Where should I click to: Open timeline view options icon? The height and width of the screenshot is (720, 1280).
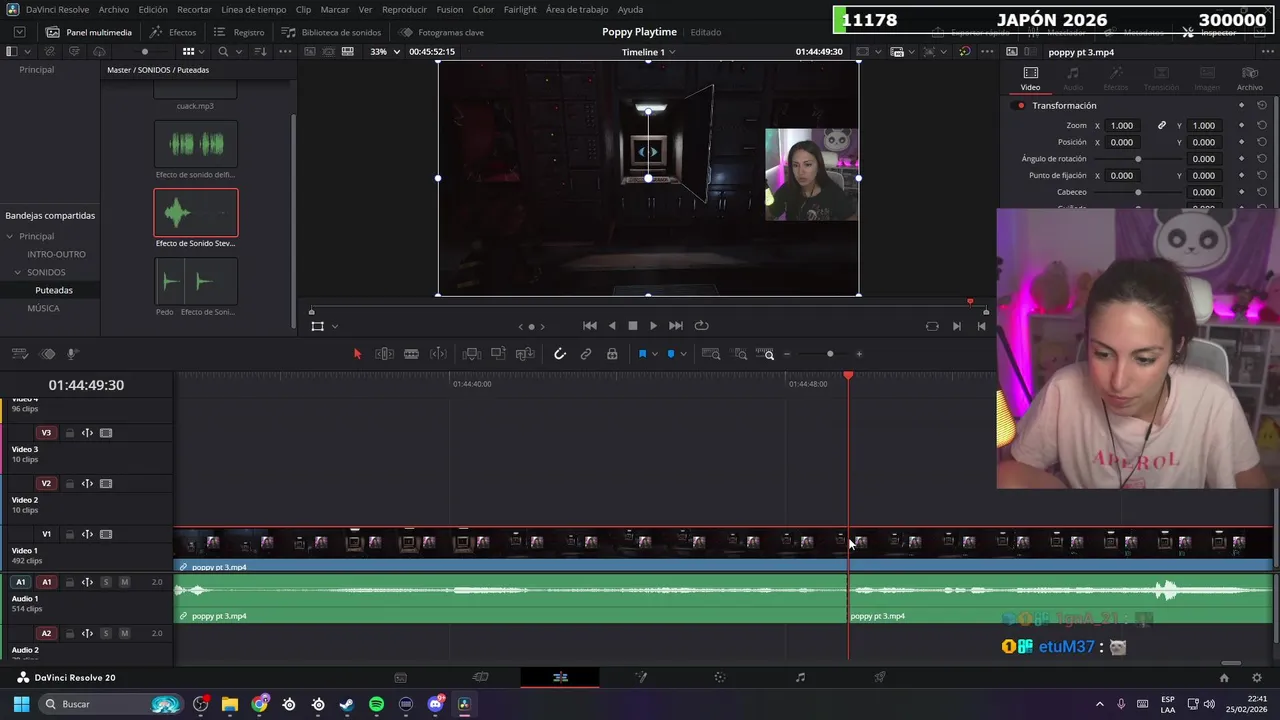pos(20,354)
